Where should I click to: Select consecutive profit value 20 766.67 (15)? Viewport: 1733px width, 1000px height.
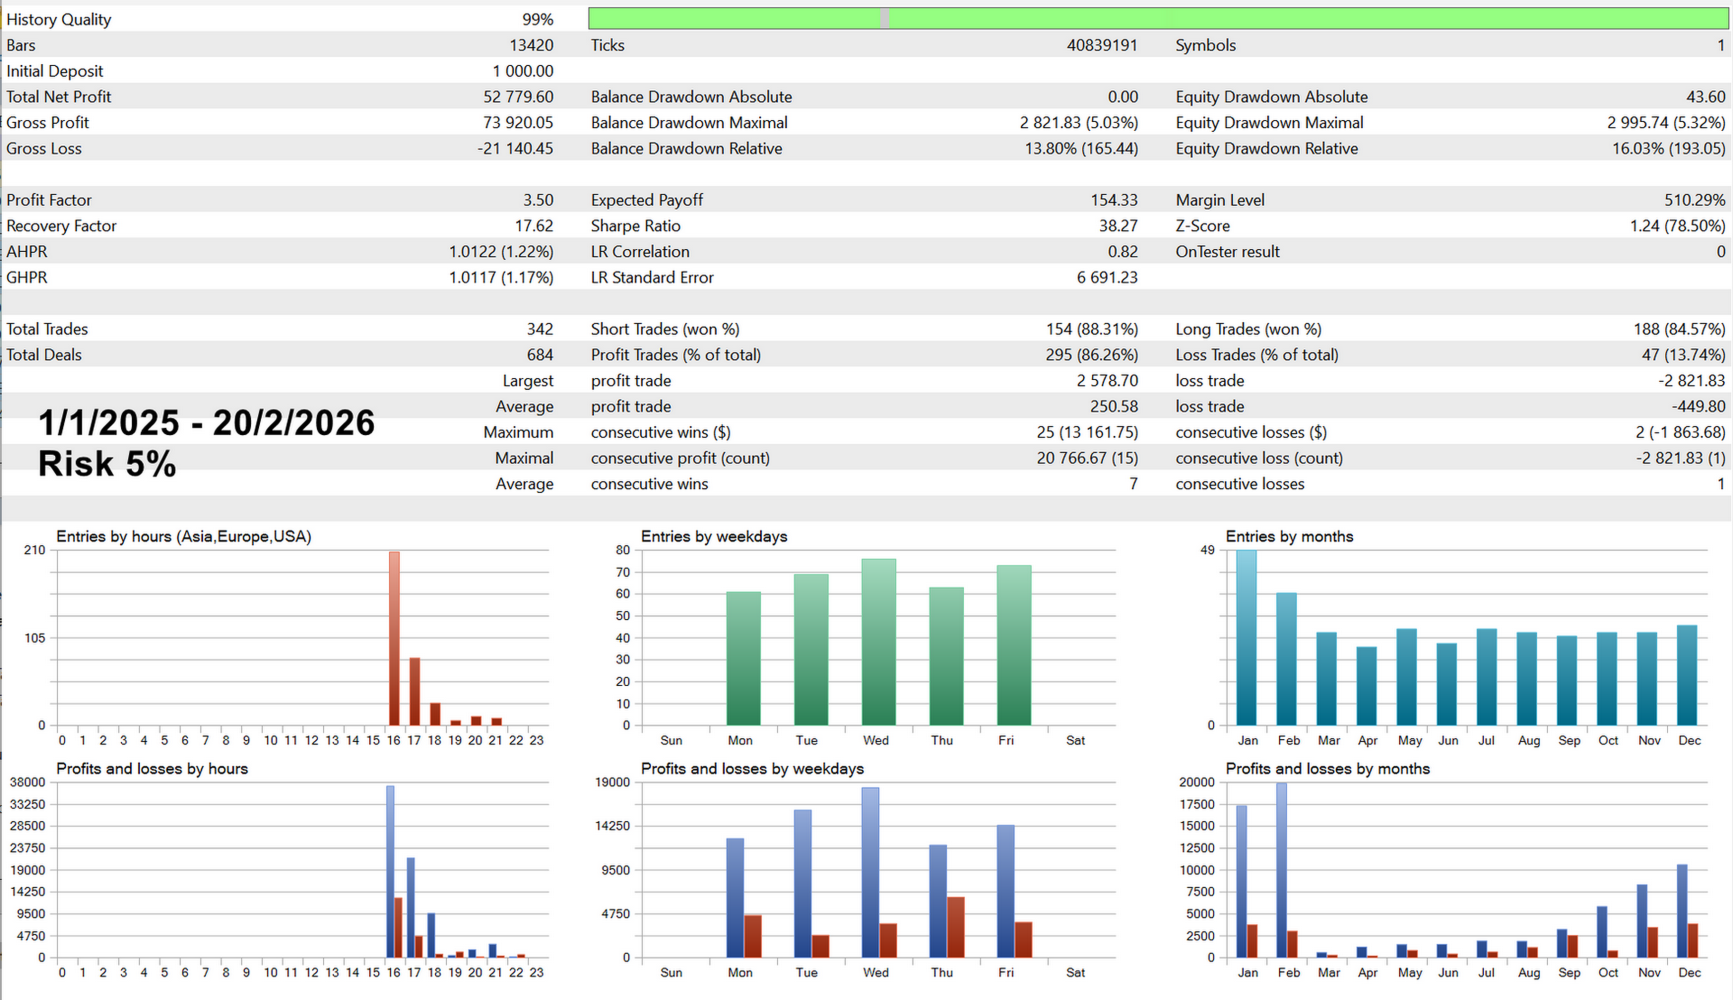click(1087, 459)
